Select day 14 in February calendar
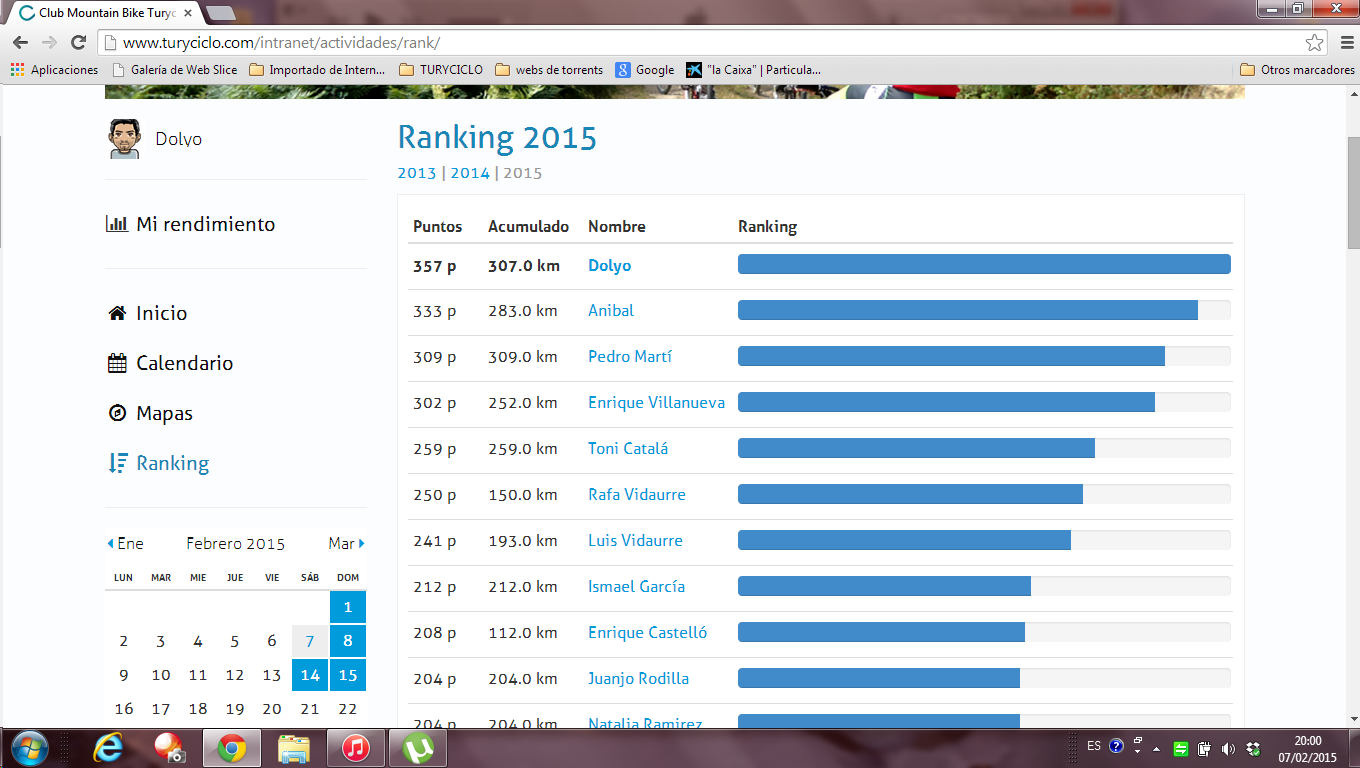This screenshot has height=768, width=1360. [x=310, y=675]
